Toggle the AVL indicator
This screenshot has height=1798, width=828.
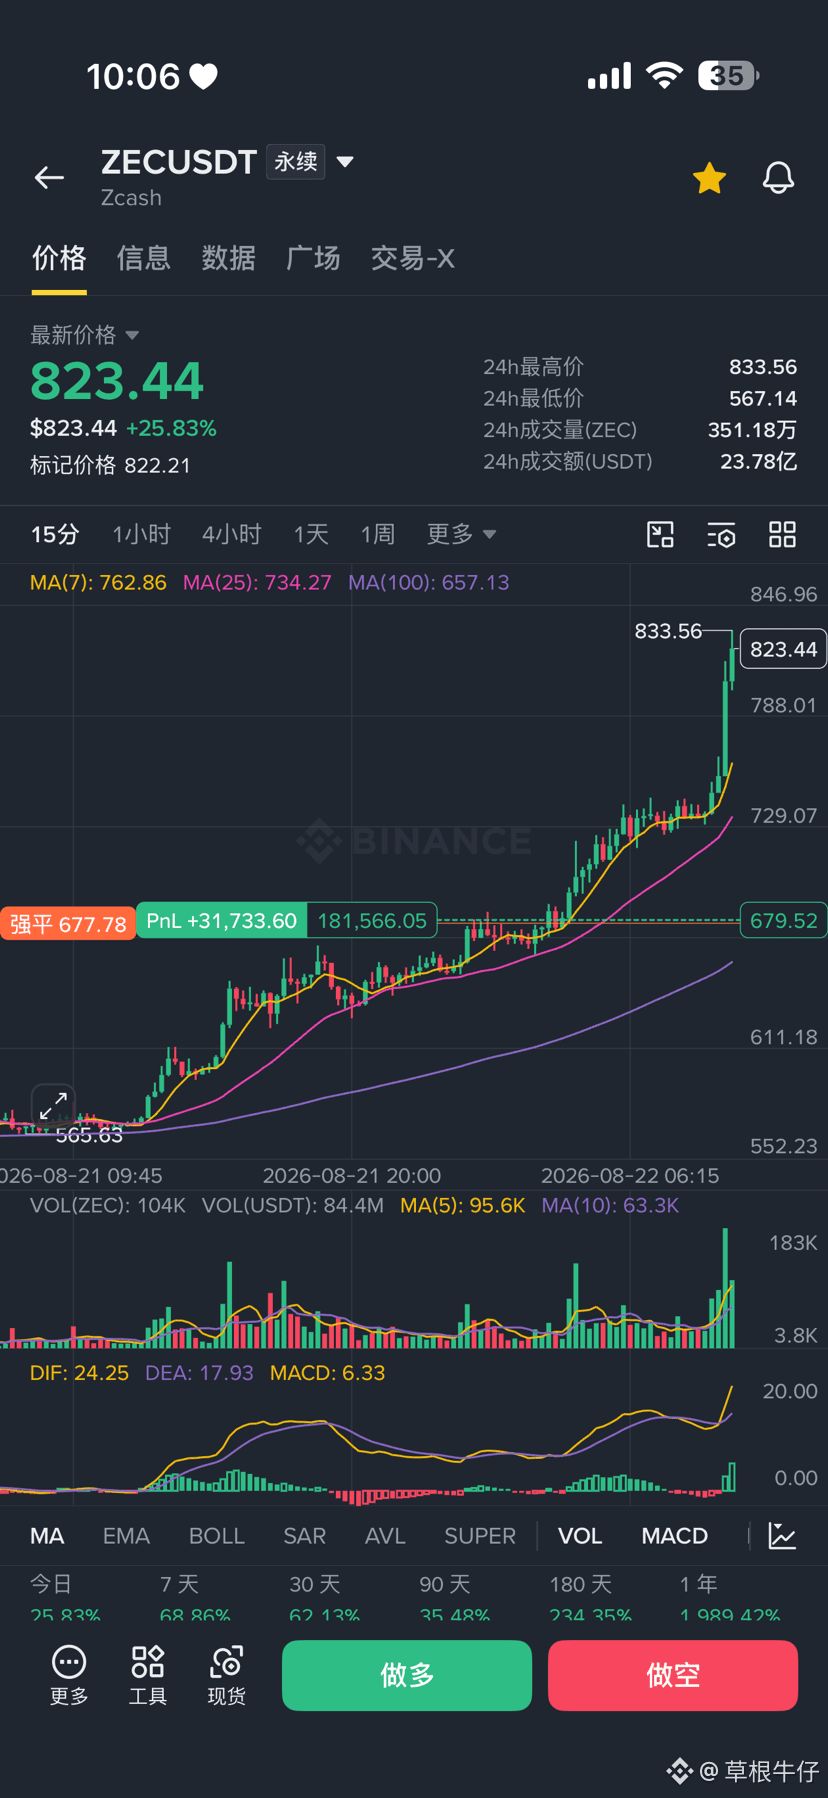(x=385, y=1536)
